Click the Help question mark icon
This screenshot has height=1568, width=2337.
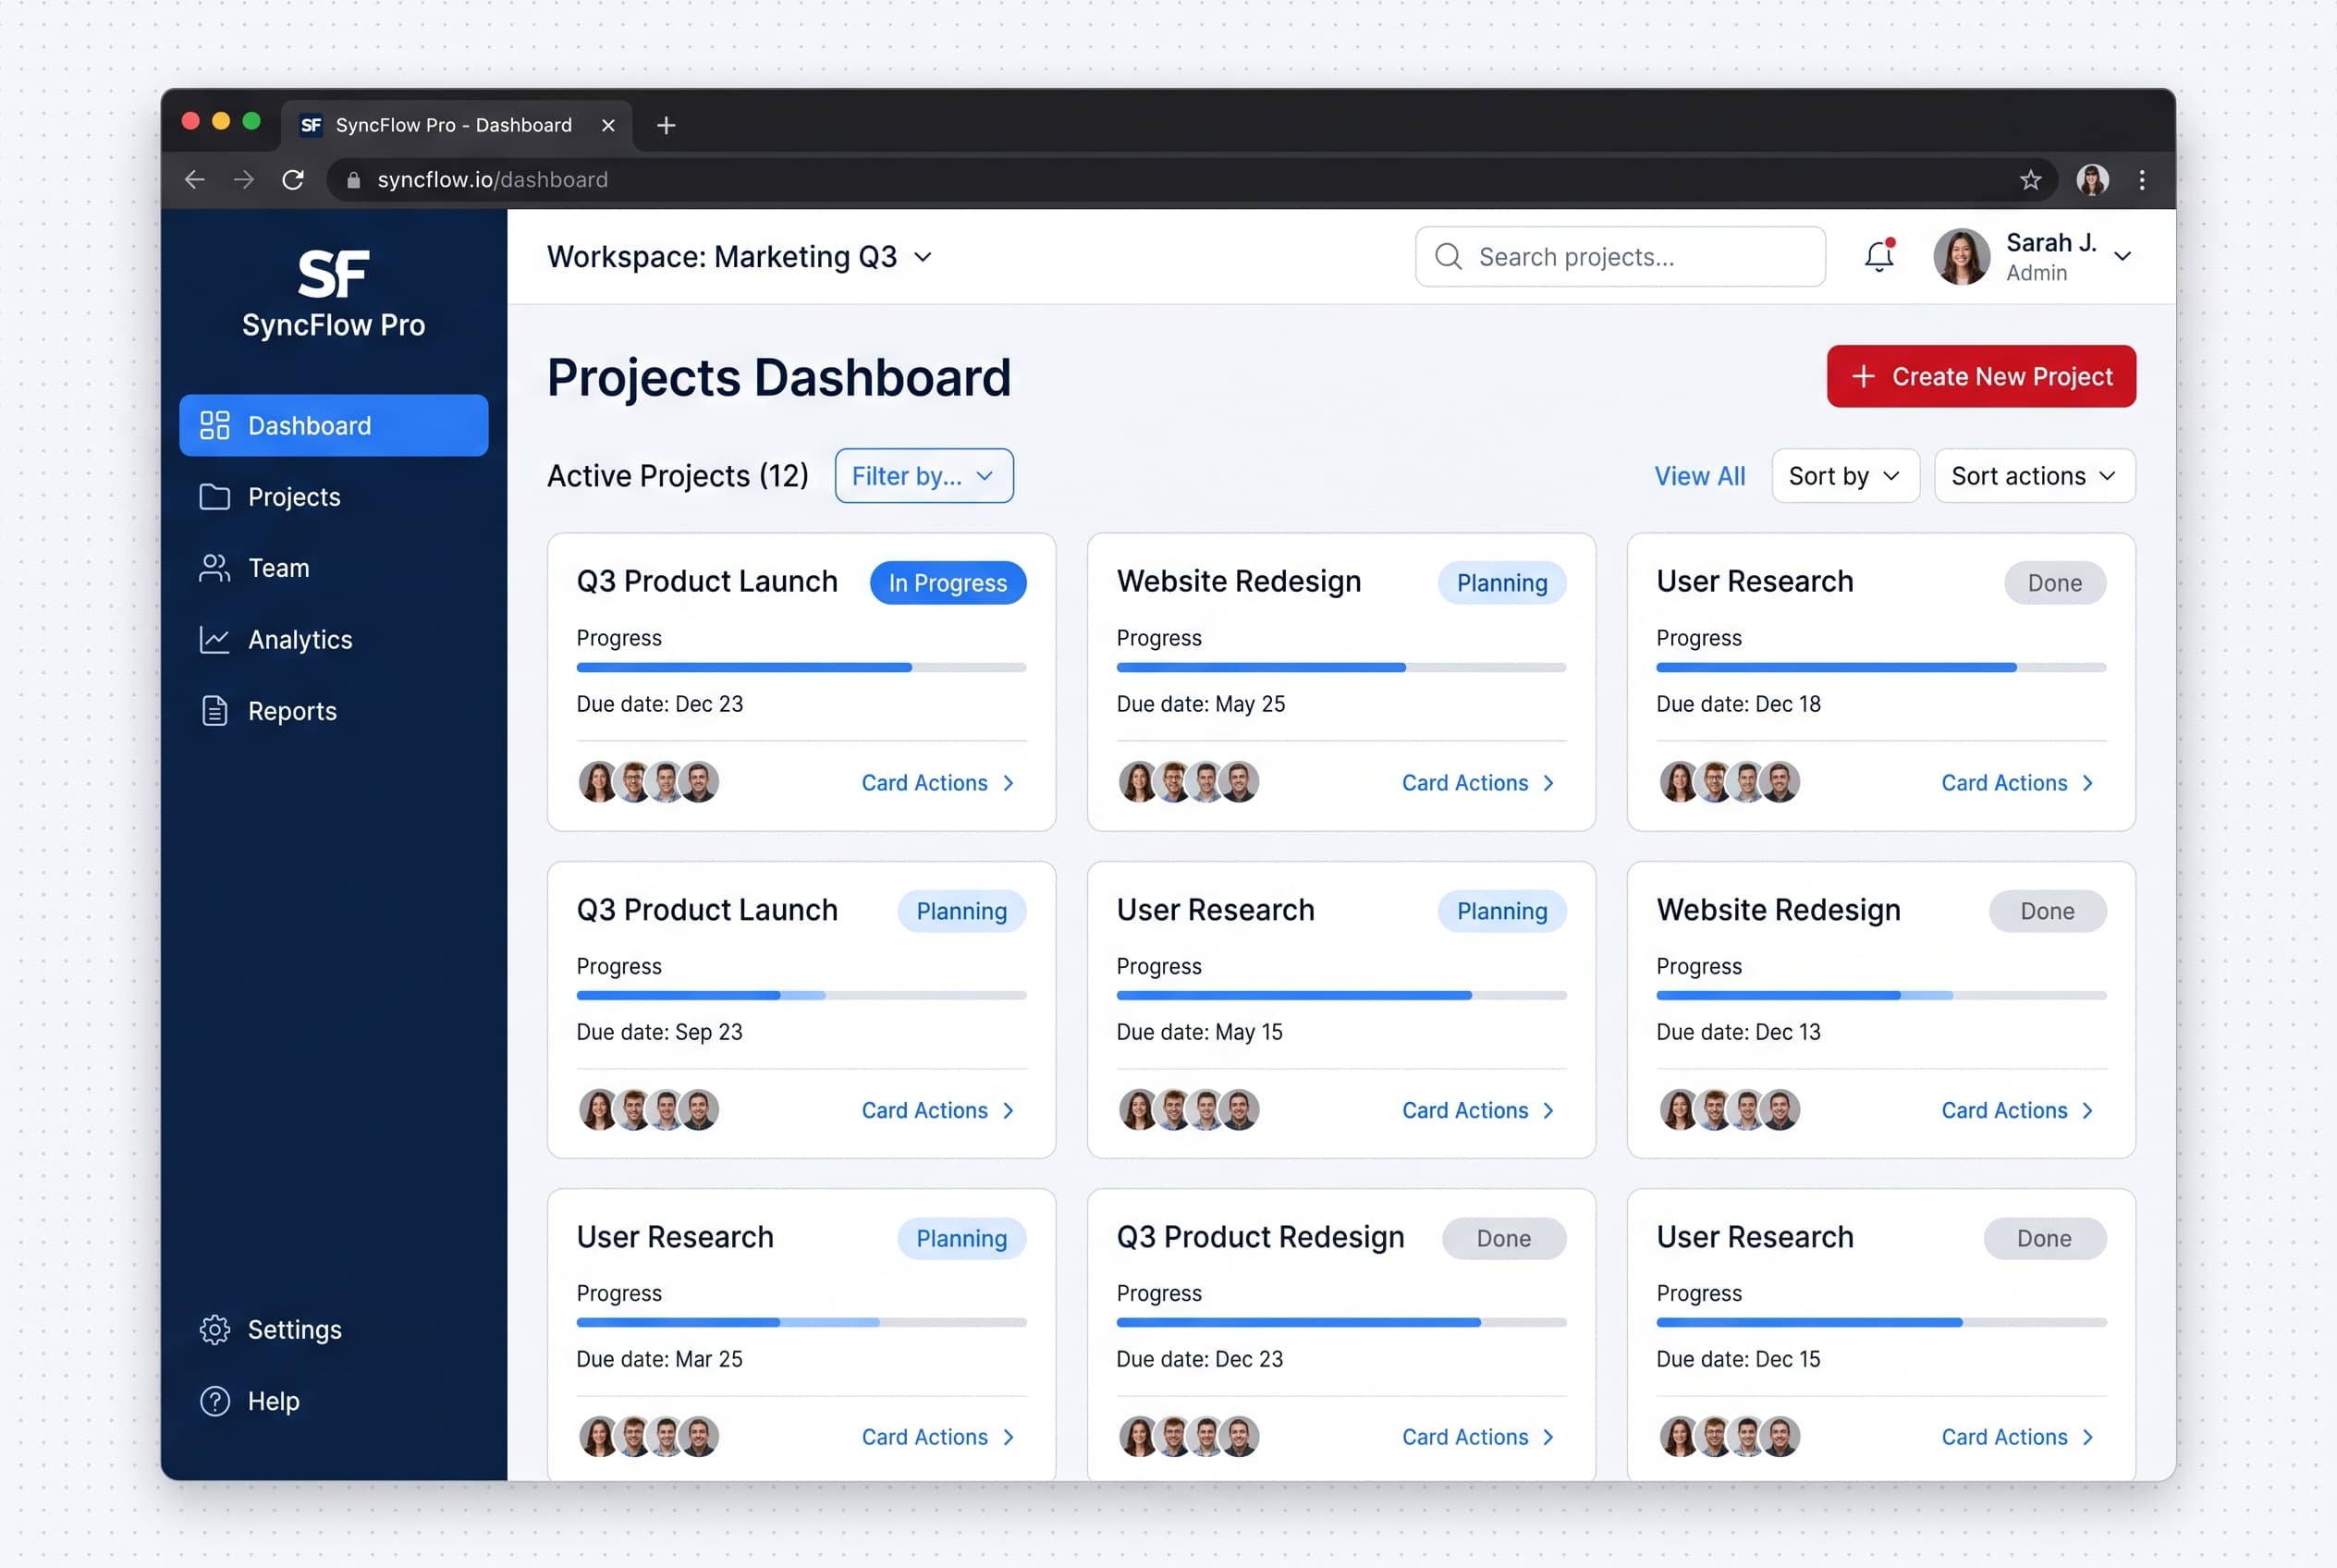[214, 1401]
